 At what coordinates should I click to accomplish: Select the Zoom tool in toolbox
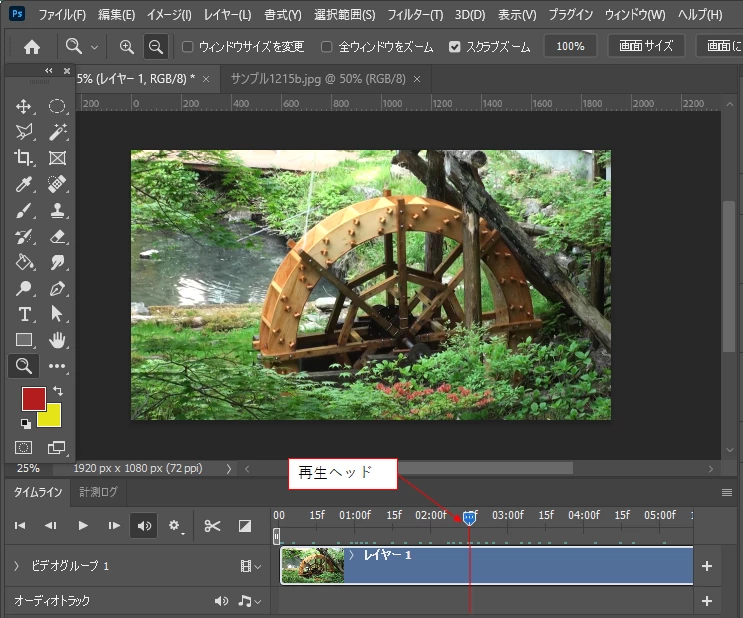click(24, 366)
